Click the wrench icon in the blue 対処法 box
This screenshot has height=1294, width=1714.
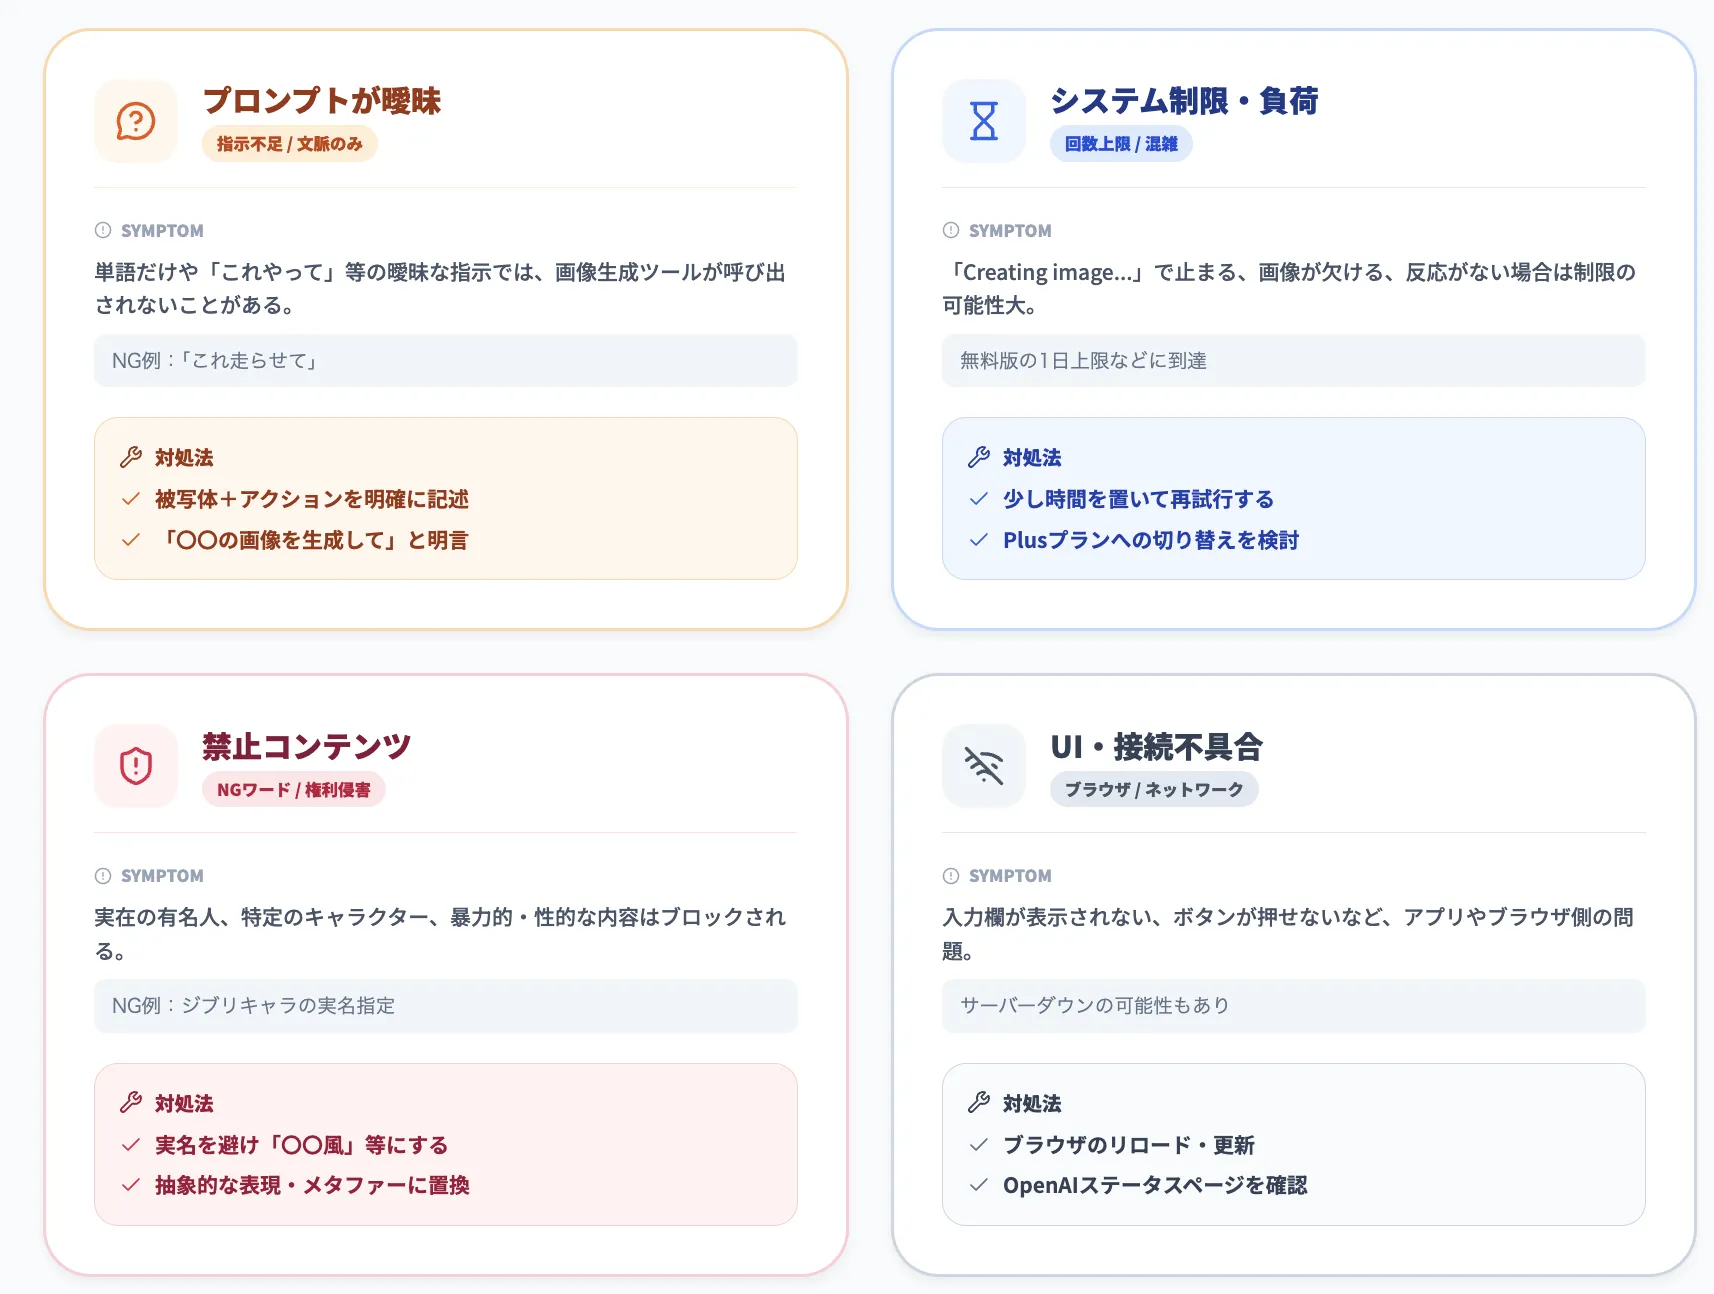pos(978,456)
